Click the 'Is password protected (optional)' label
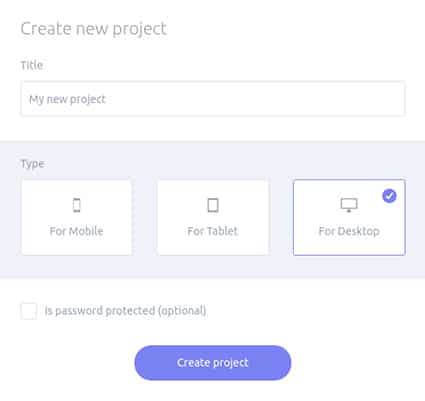425x401 pixels. [125, 311]
